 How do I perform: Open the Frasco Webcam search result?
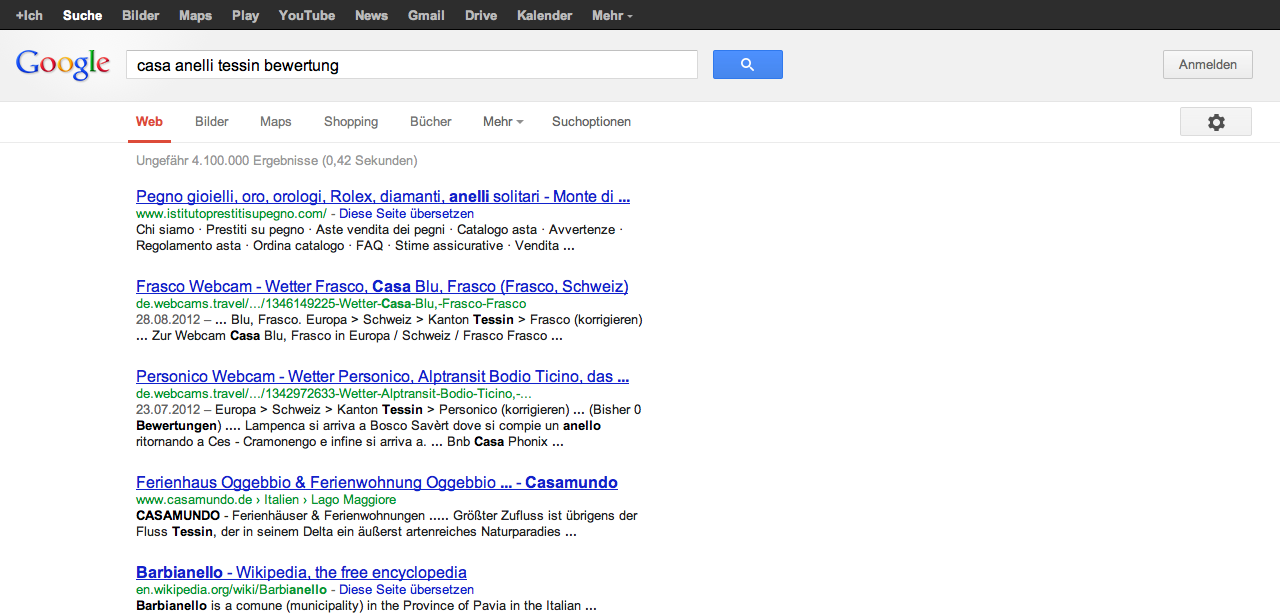click(x=382, y=287)
